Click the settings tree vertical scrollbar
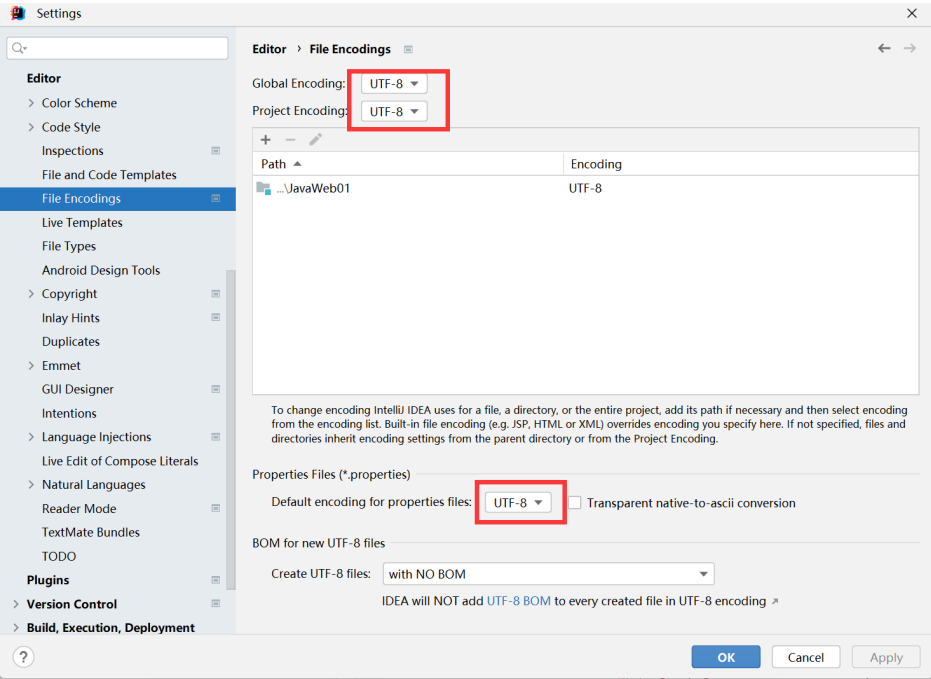 231,430
